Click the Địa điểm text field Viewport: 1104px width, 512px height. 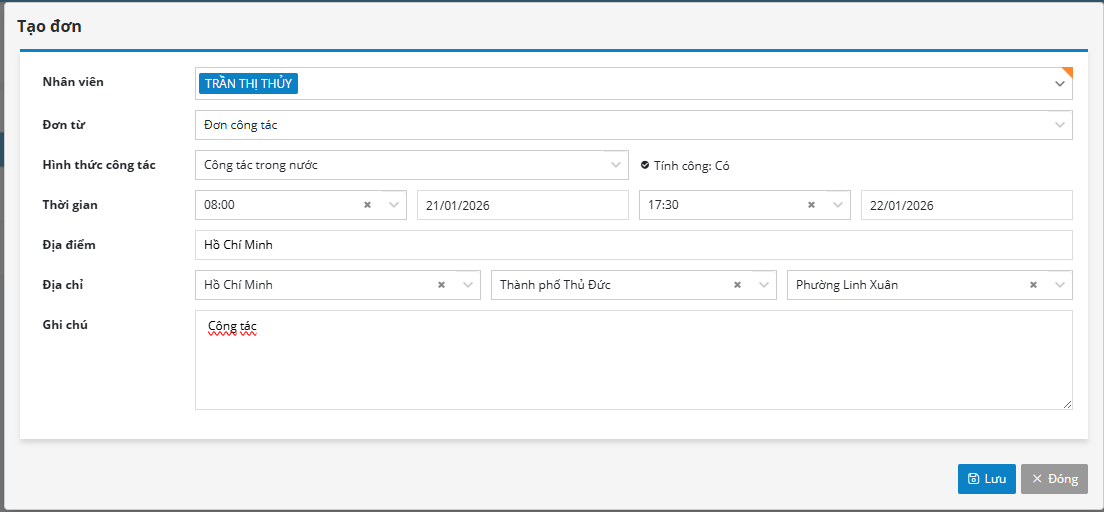633,245
